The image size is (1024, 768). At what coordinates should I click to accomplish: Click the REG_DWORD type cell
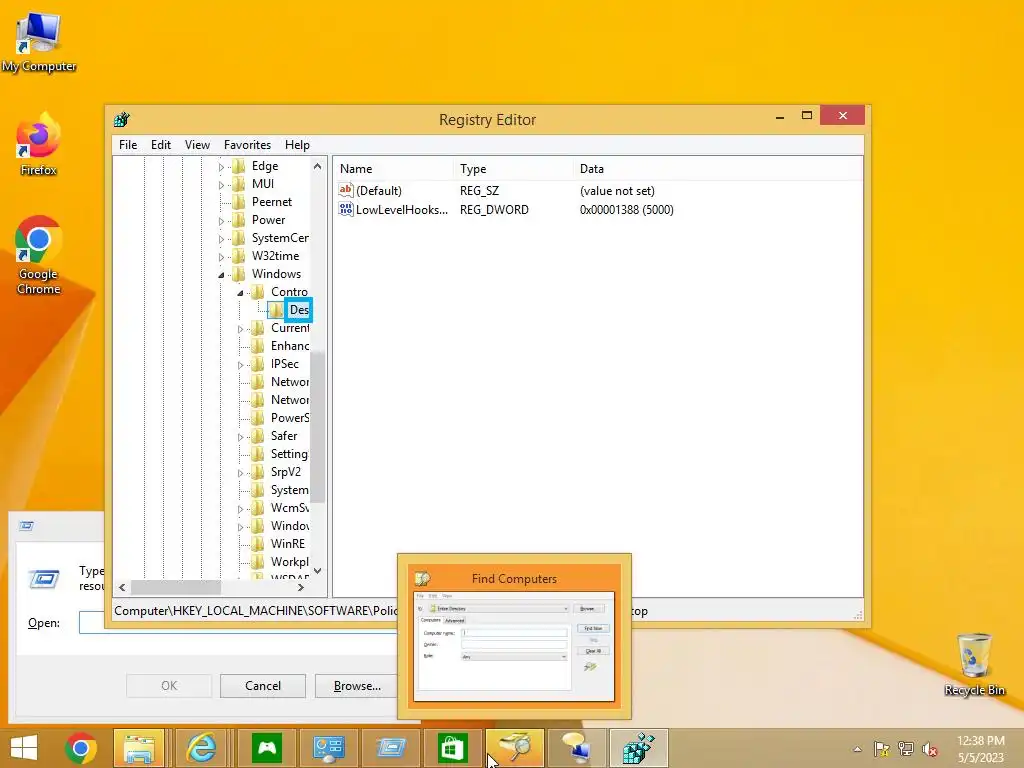point(494,210)
